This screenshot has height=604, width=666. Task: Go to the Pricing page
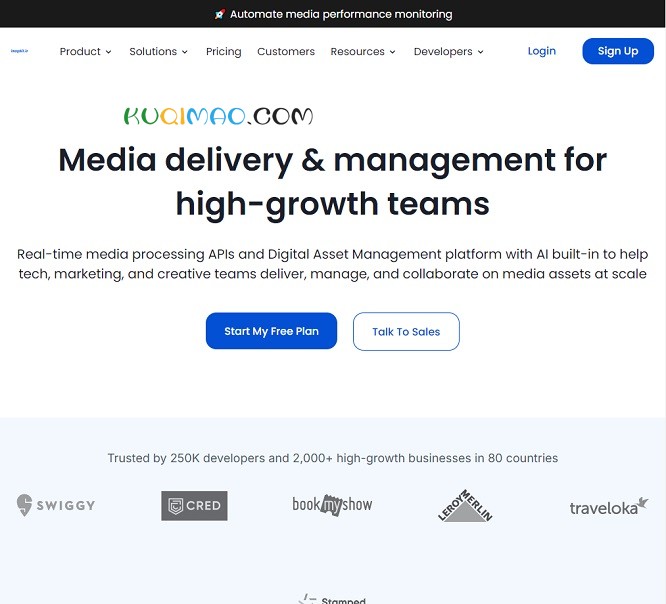tap(223, 51)
